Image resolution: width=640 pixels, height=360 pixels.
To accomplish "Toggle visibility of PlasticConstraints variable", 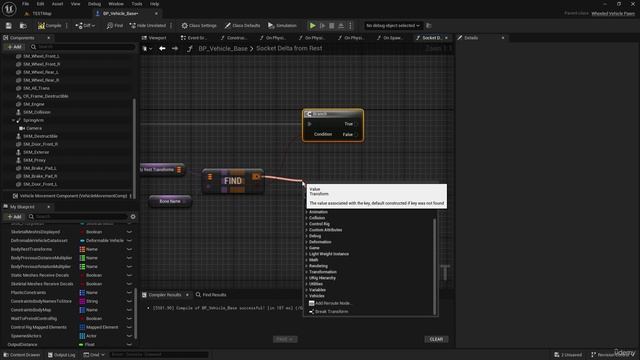I will (x=129, y=293).
